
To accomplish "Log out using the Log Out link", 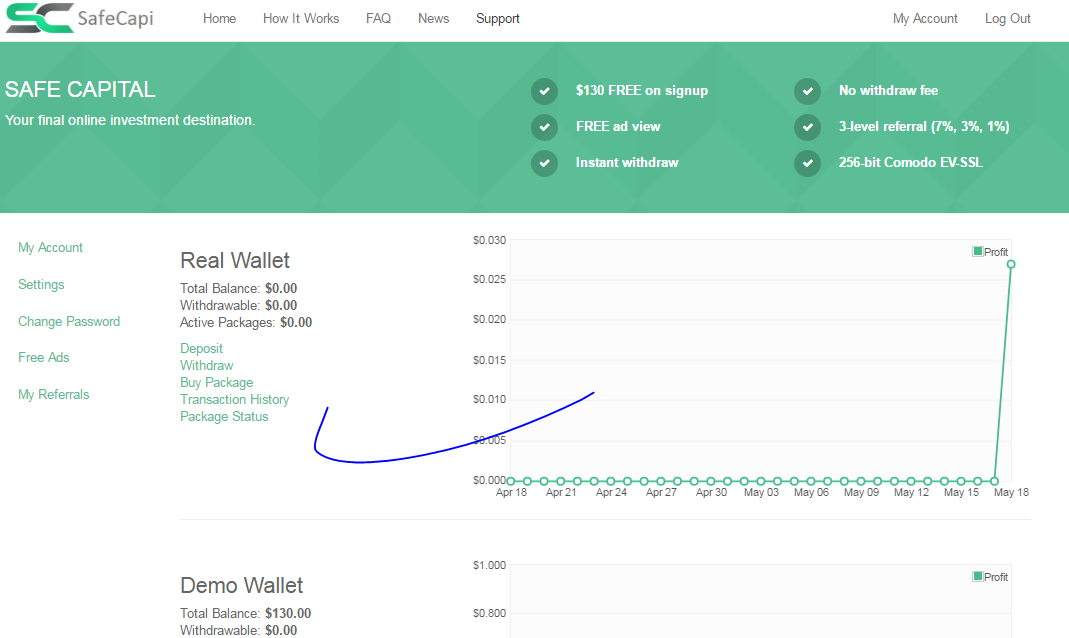I will 1007,19.
